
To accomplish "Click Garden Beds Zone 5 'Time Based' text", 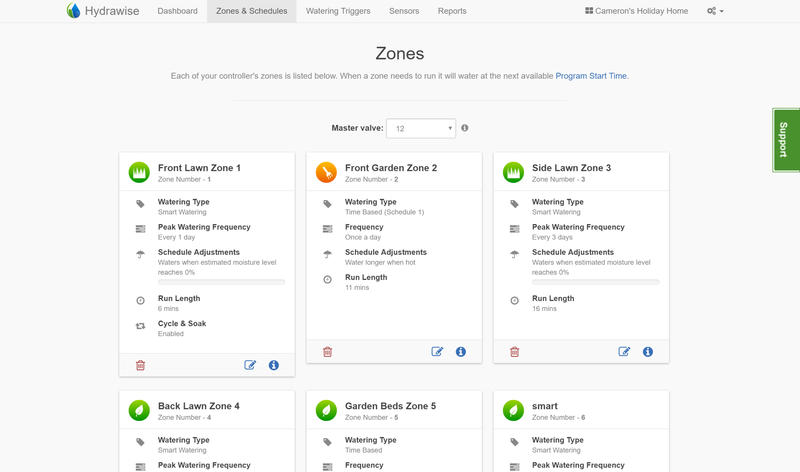I will click(363, 451).
